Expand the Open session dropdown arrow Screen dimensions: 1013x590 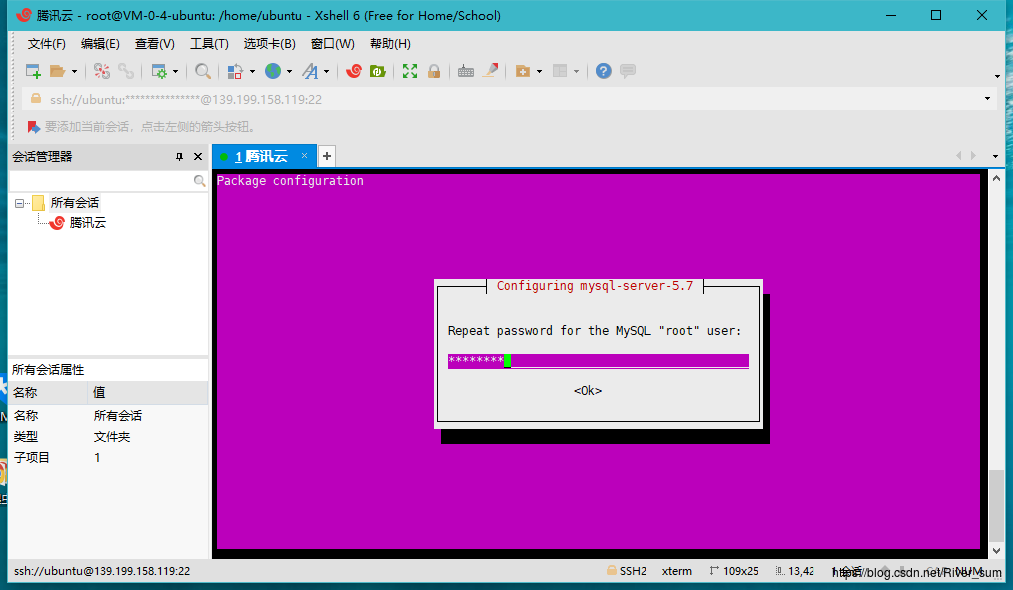(74, 72)
